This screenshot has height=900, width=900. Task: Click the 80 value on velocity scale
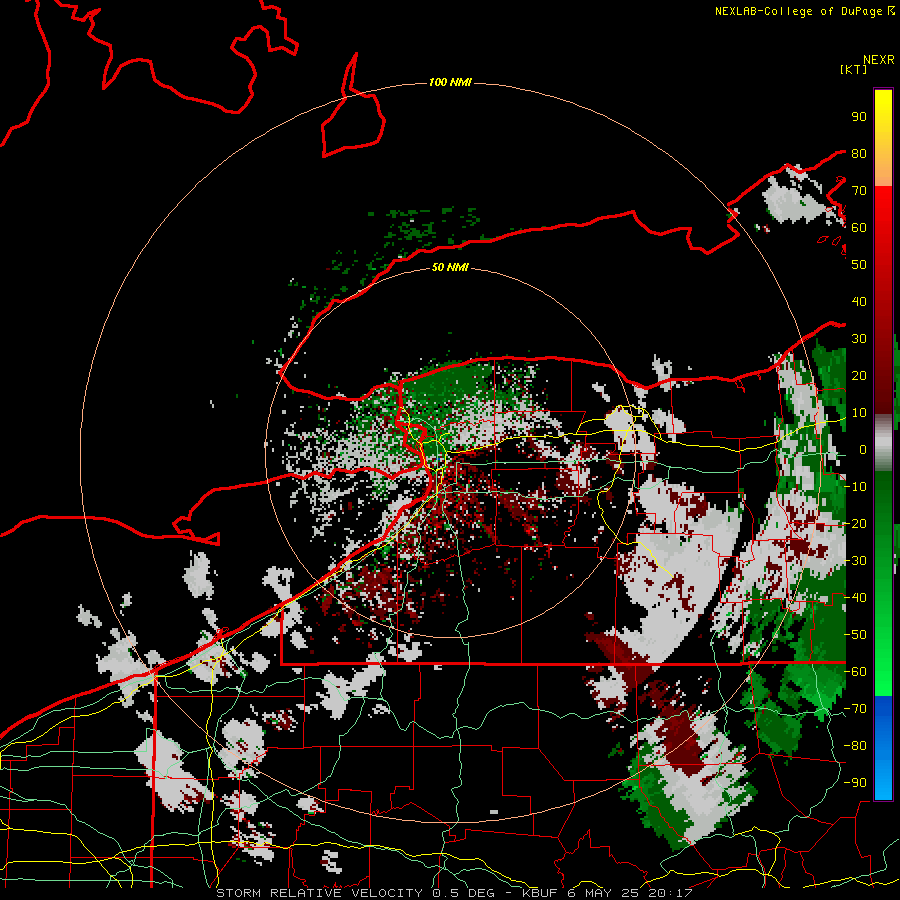coord(859,153)
